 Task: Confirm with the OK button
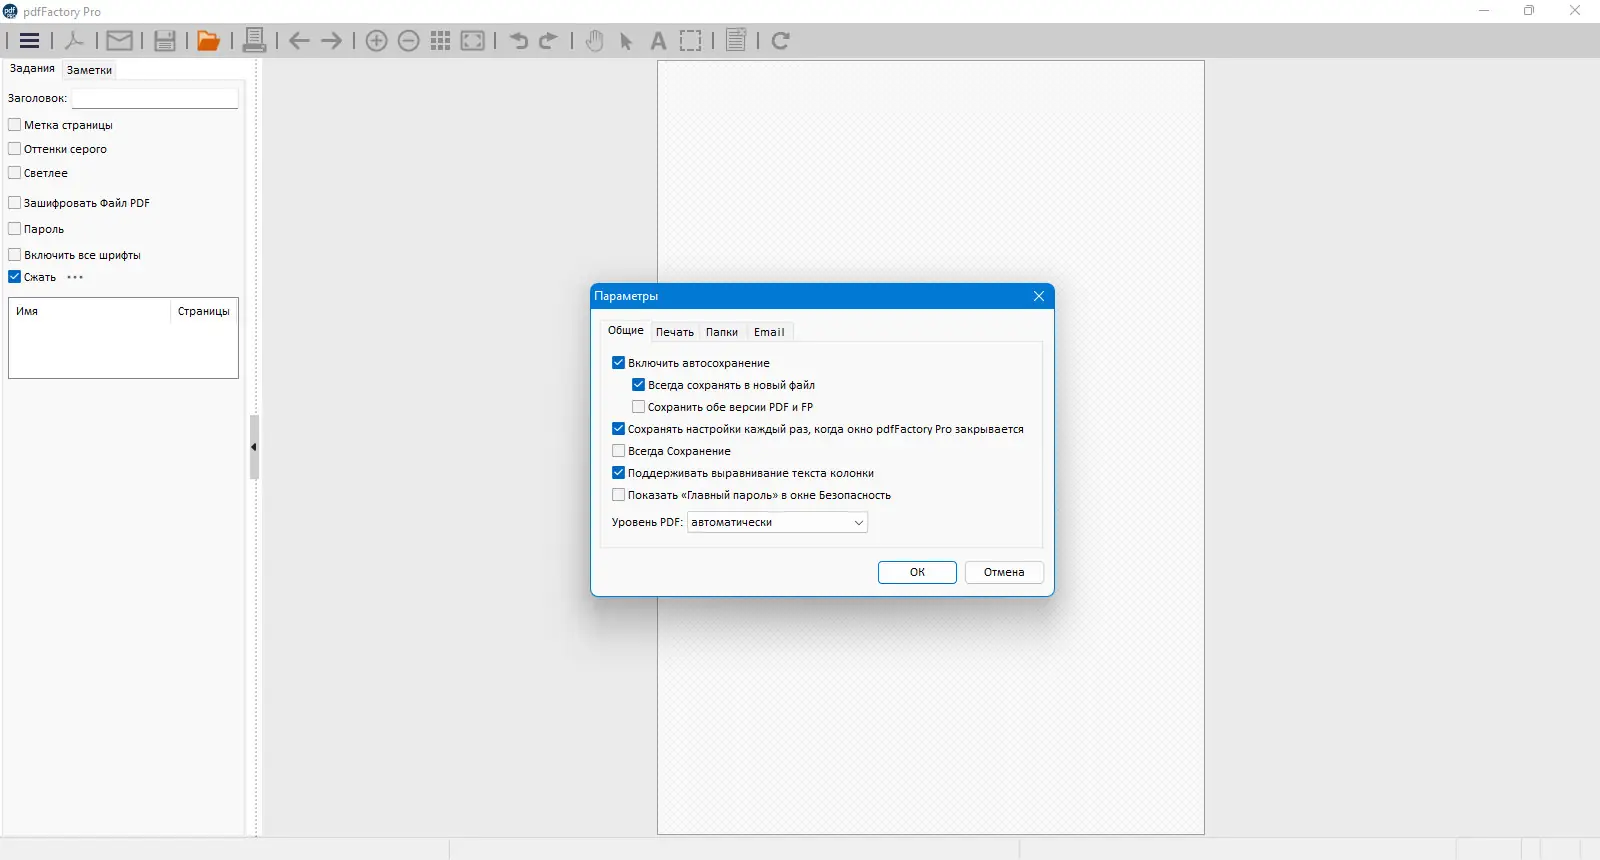917,572
